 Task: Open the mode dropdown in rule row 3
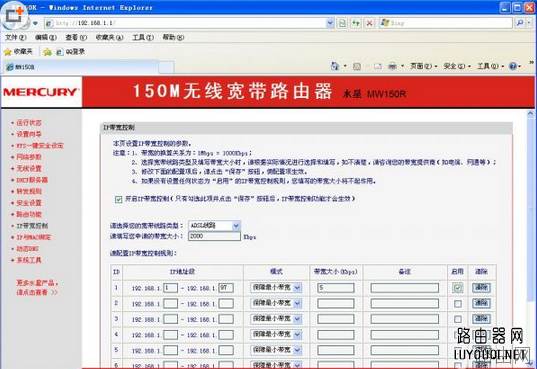pyautogui.click(x=276, y=319)
